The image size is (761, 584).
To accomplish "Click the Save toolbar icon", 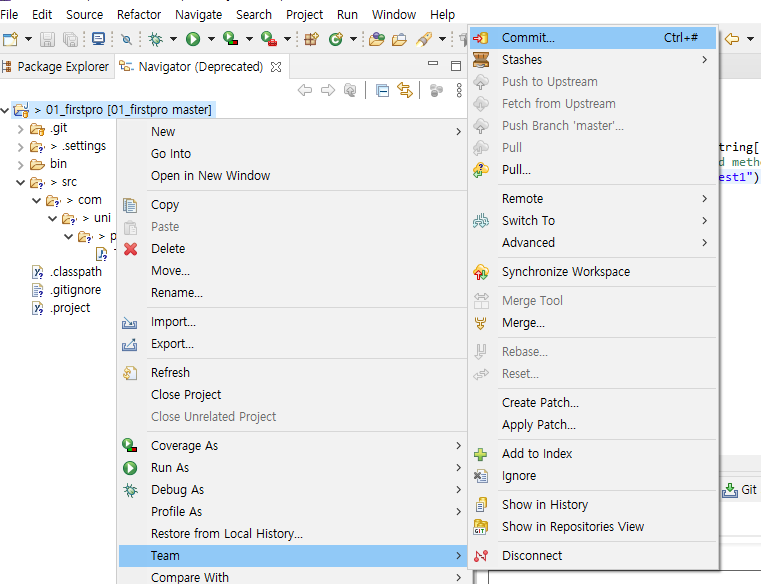I will pos(47,39).
